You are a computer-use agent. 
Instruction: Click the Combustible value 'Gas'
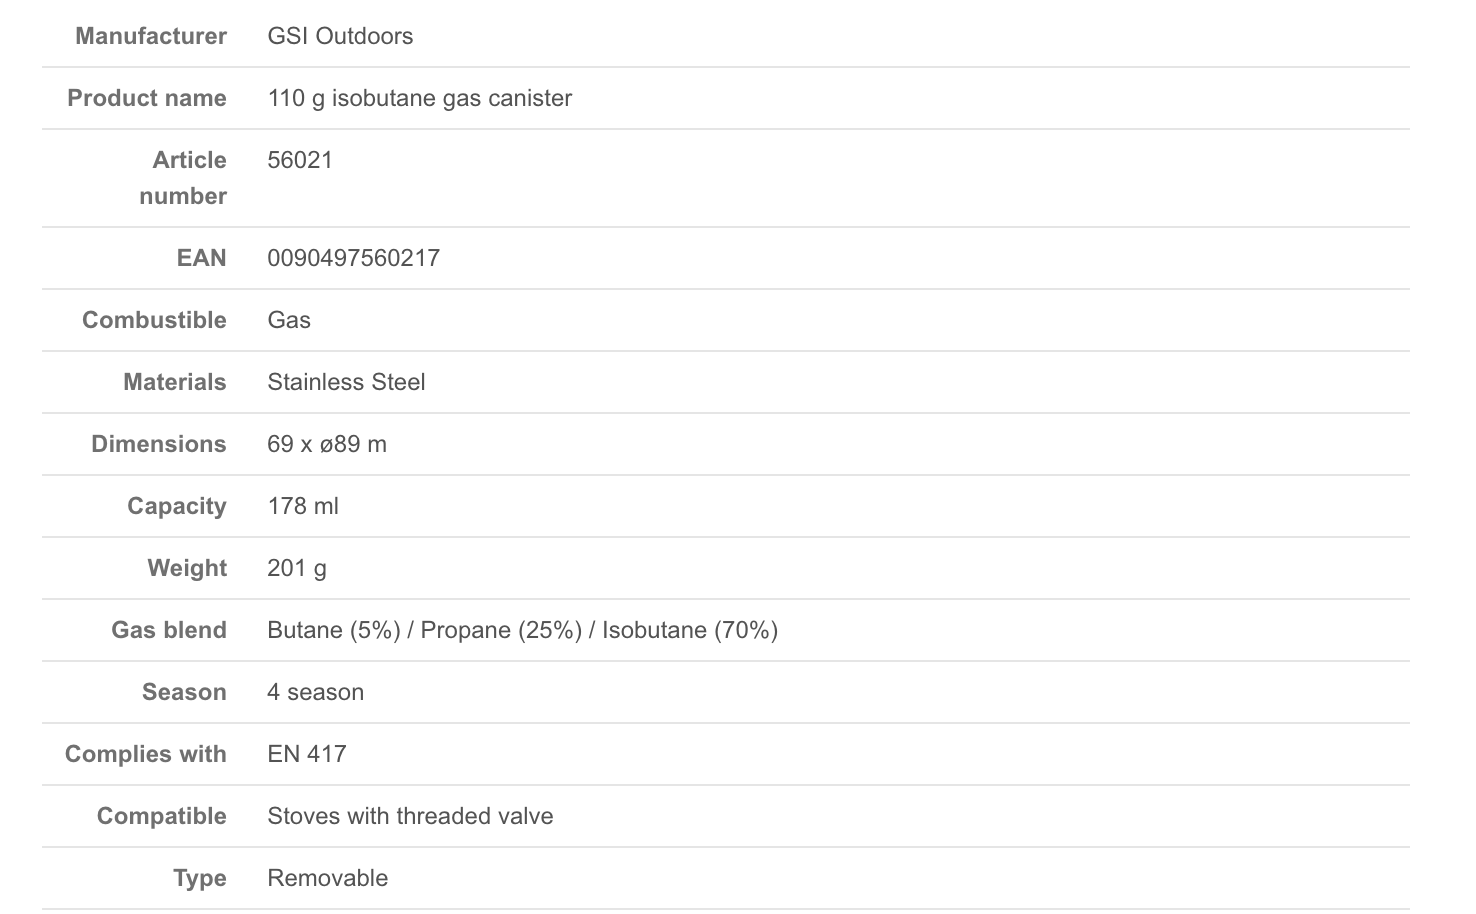(289, 320)
